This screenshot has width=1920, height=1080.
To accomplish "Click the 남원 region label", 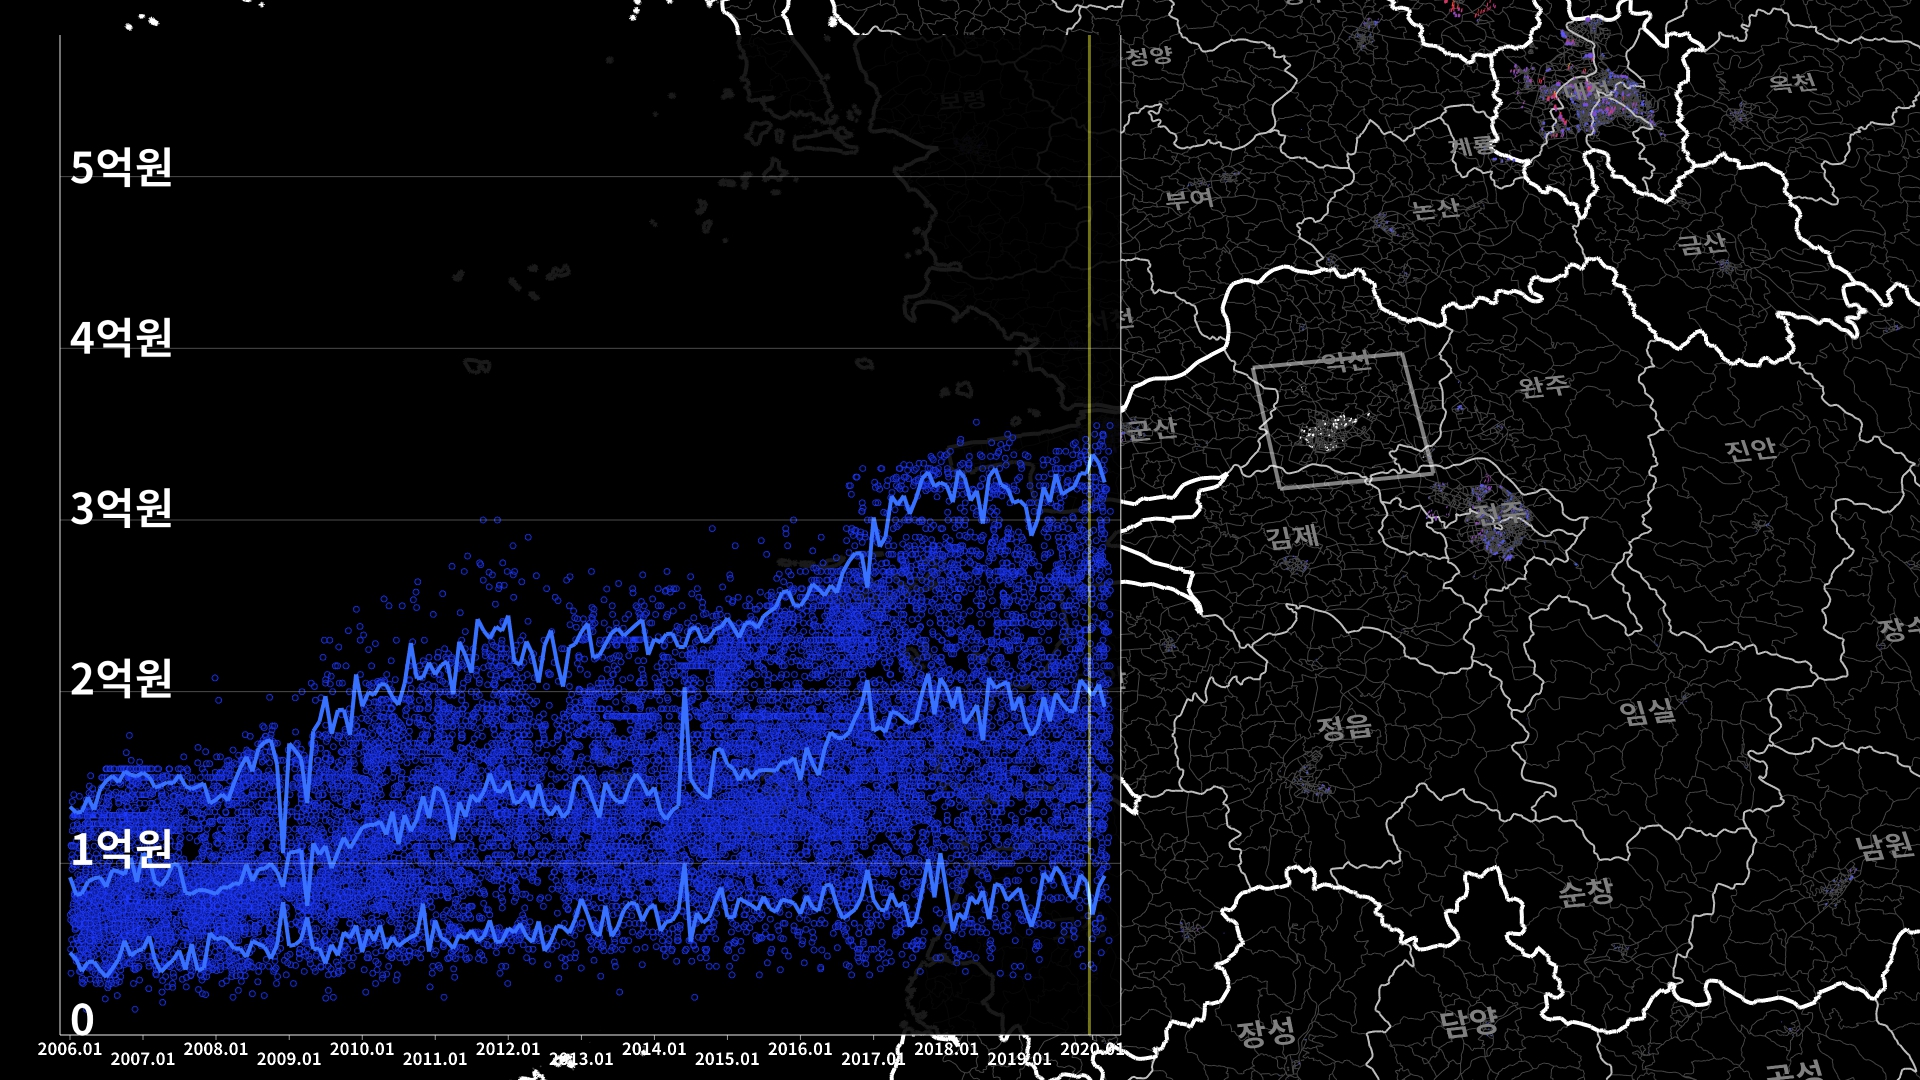I will (x=1884, y=846).
